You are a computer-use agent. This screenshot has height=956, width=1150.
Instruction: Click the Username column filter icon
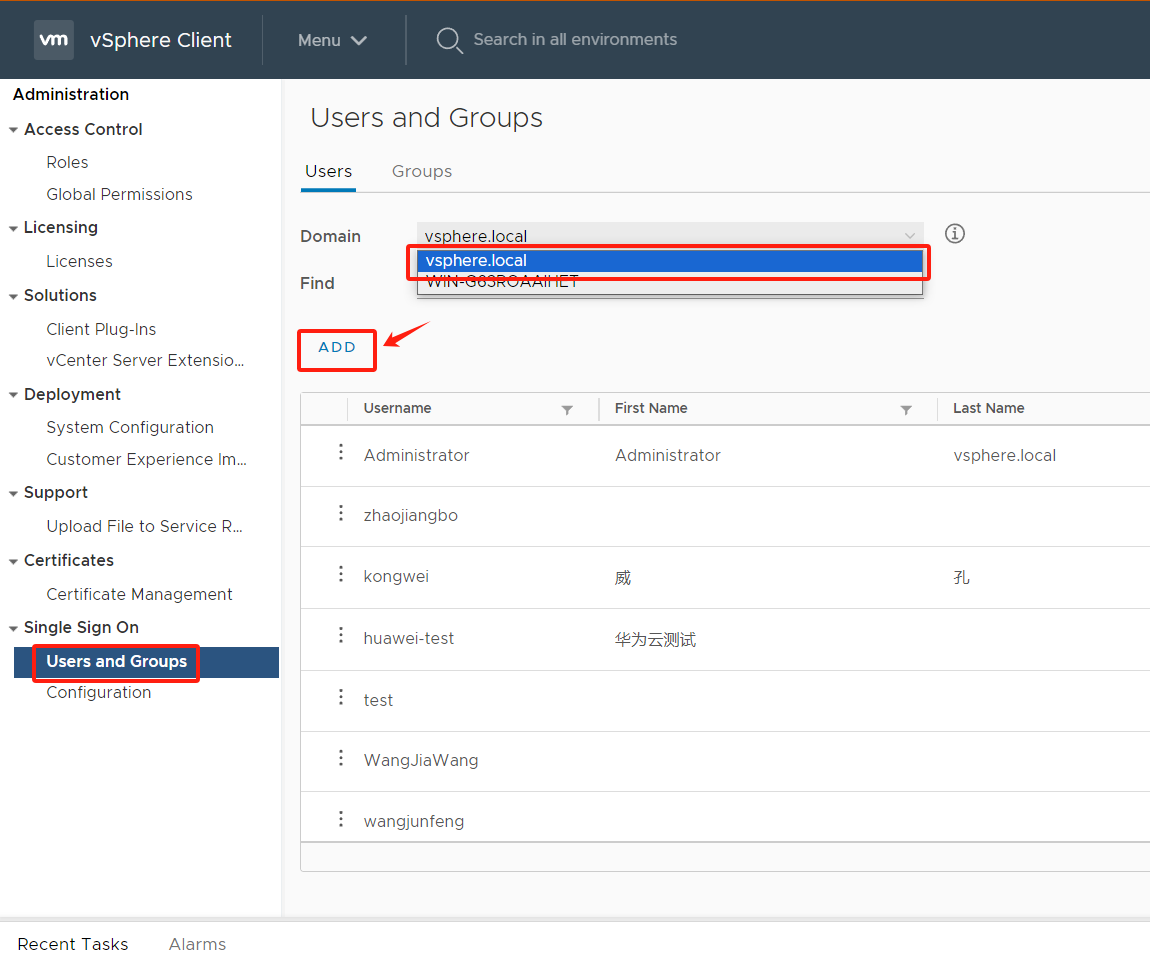coord(567,410)
